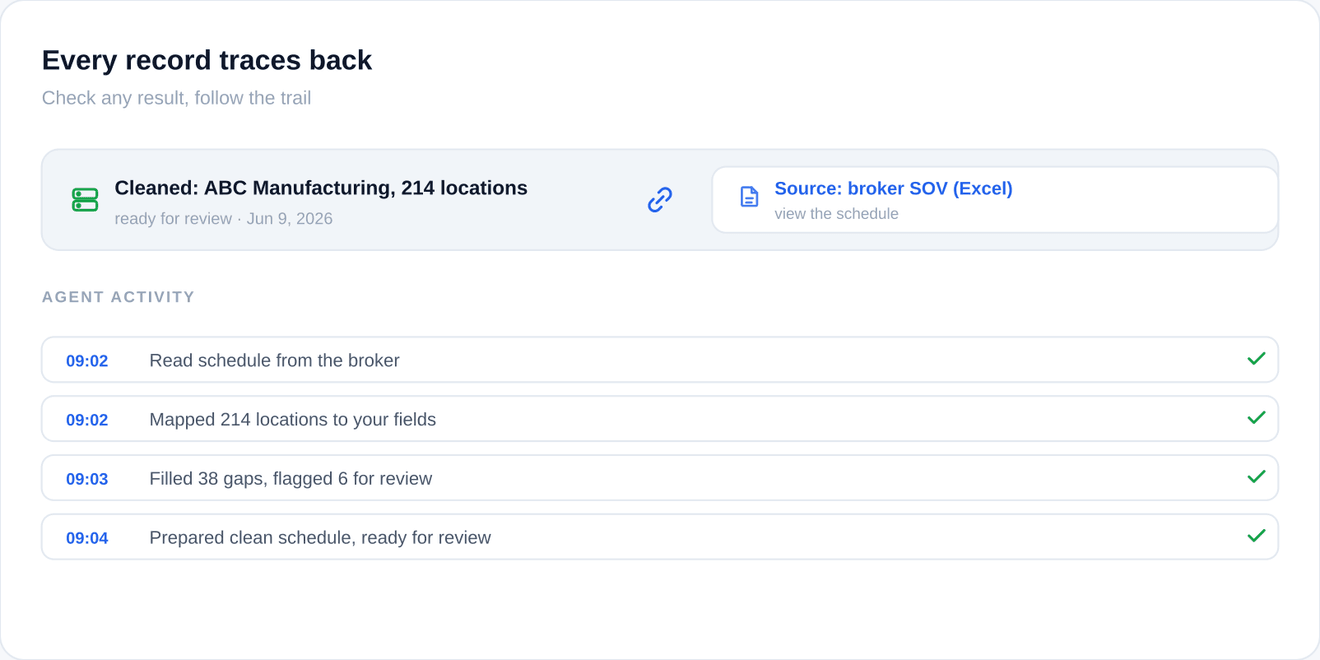Click the blue chain link icon
This screenshot has height=660, width=1320.
coord(660,200)
